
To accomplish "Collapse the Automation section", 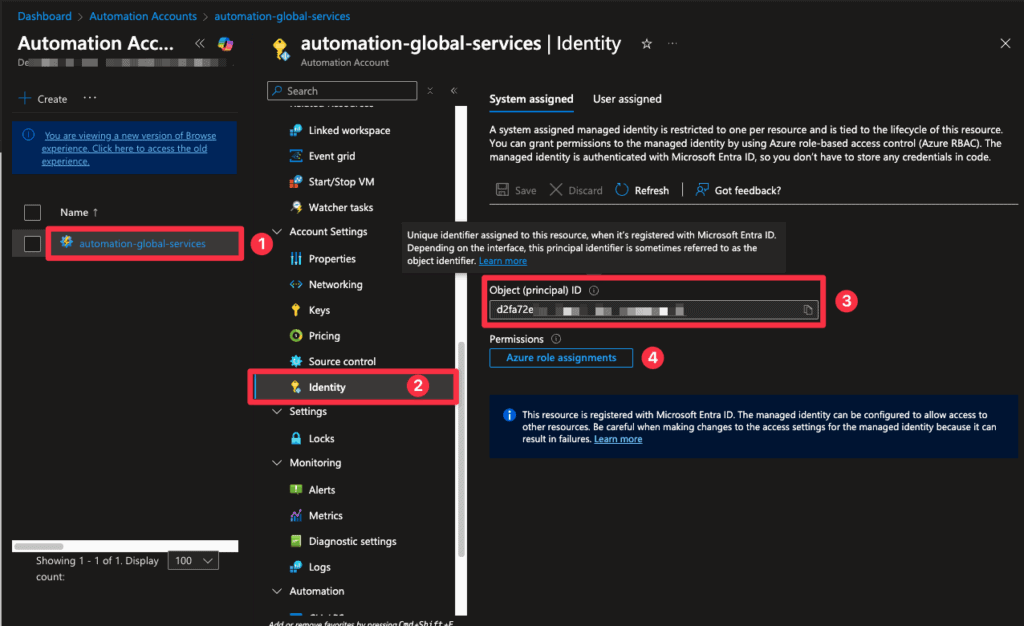I will (277, 591).
